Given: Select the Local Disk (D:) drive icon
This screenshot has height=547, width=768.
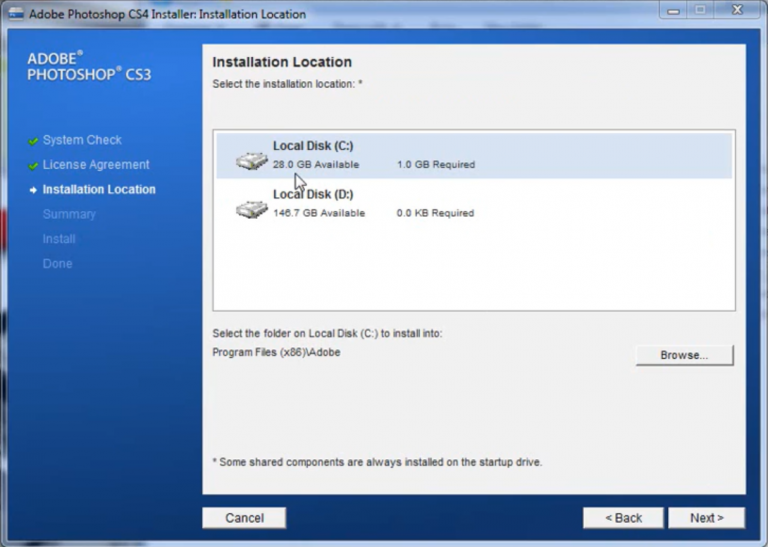Looking at the screenshot, I should click(x=252, y=209).
